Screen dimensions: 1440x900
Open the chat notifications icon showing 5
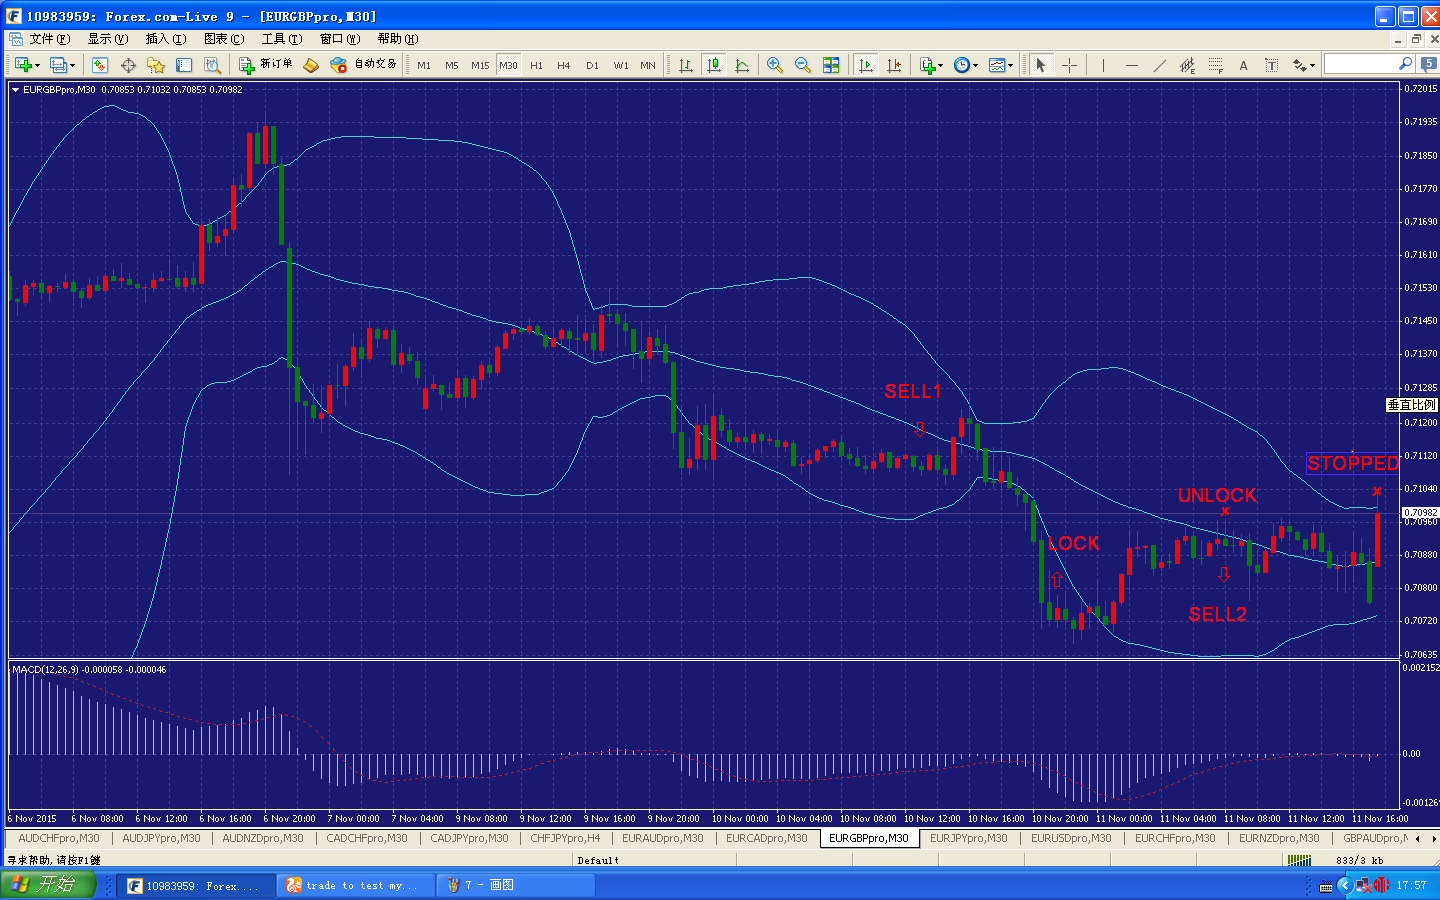1429,64
